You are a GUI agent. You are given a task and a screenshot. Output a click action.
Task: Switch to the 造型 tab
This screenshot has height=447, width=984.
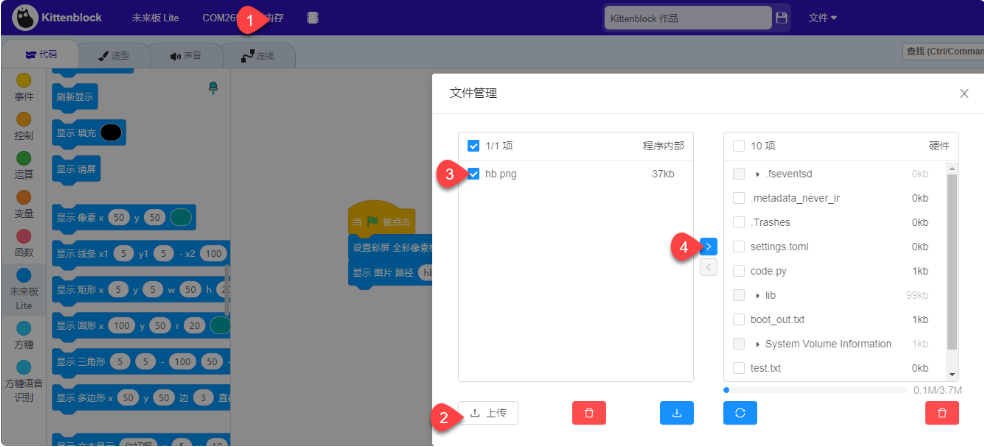pyautogui.click(x=114, y=56)
